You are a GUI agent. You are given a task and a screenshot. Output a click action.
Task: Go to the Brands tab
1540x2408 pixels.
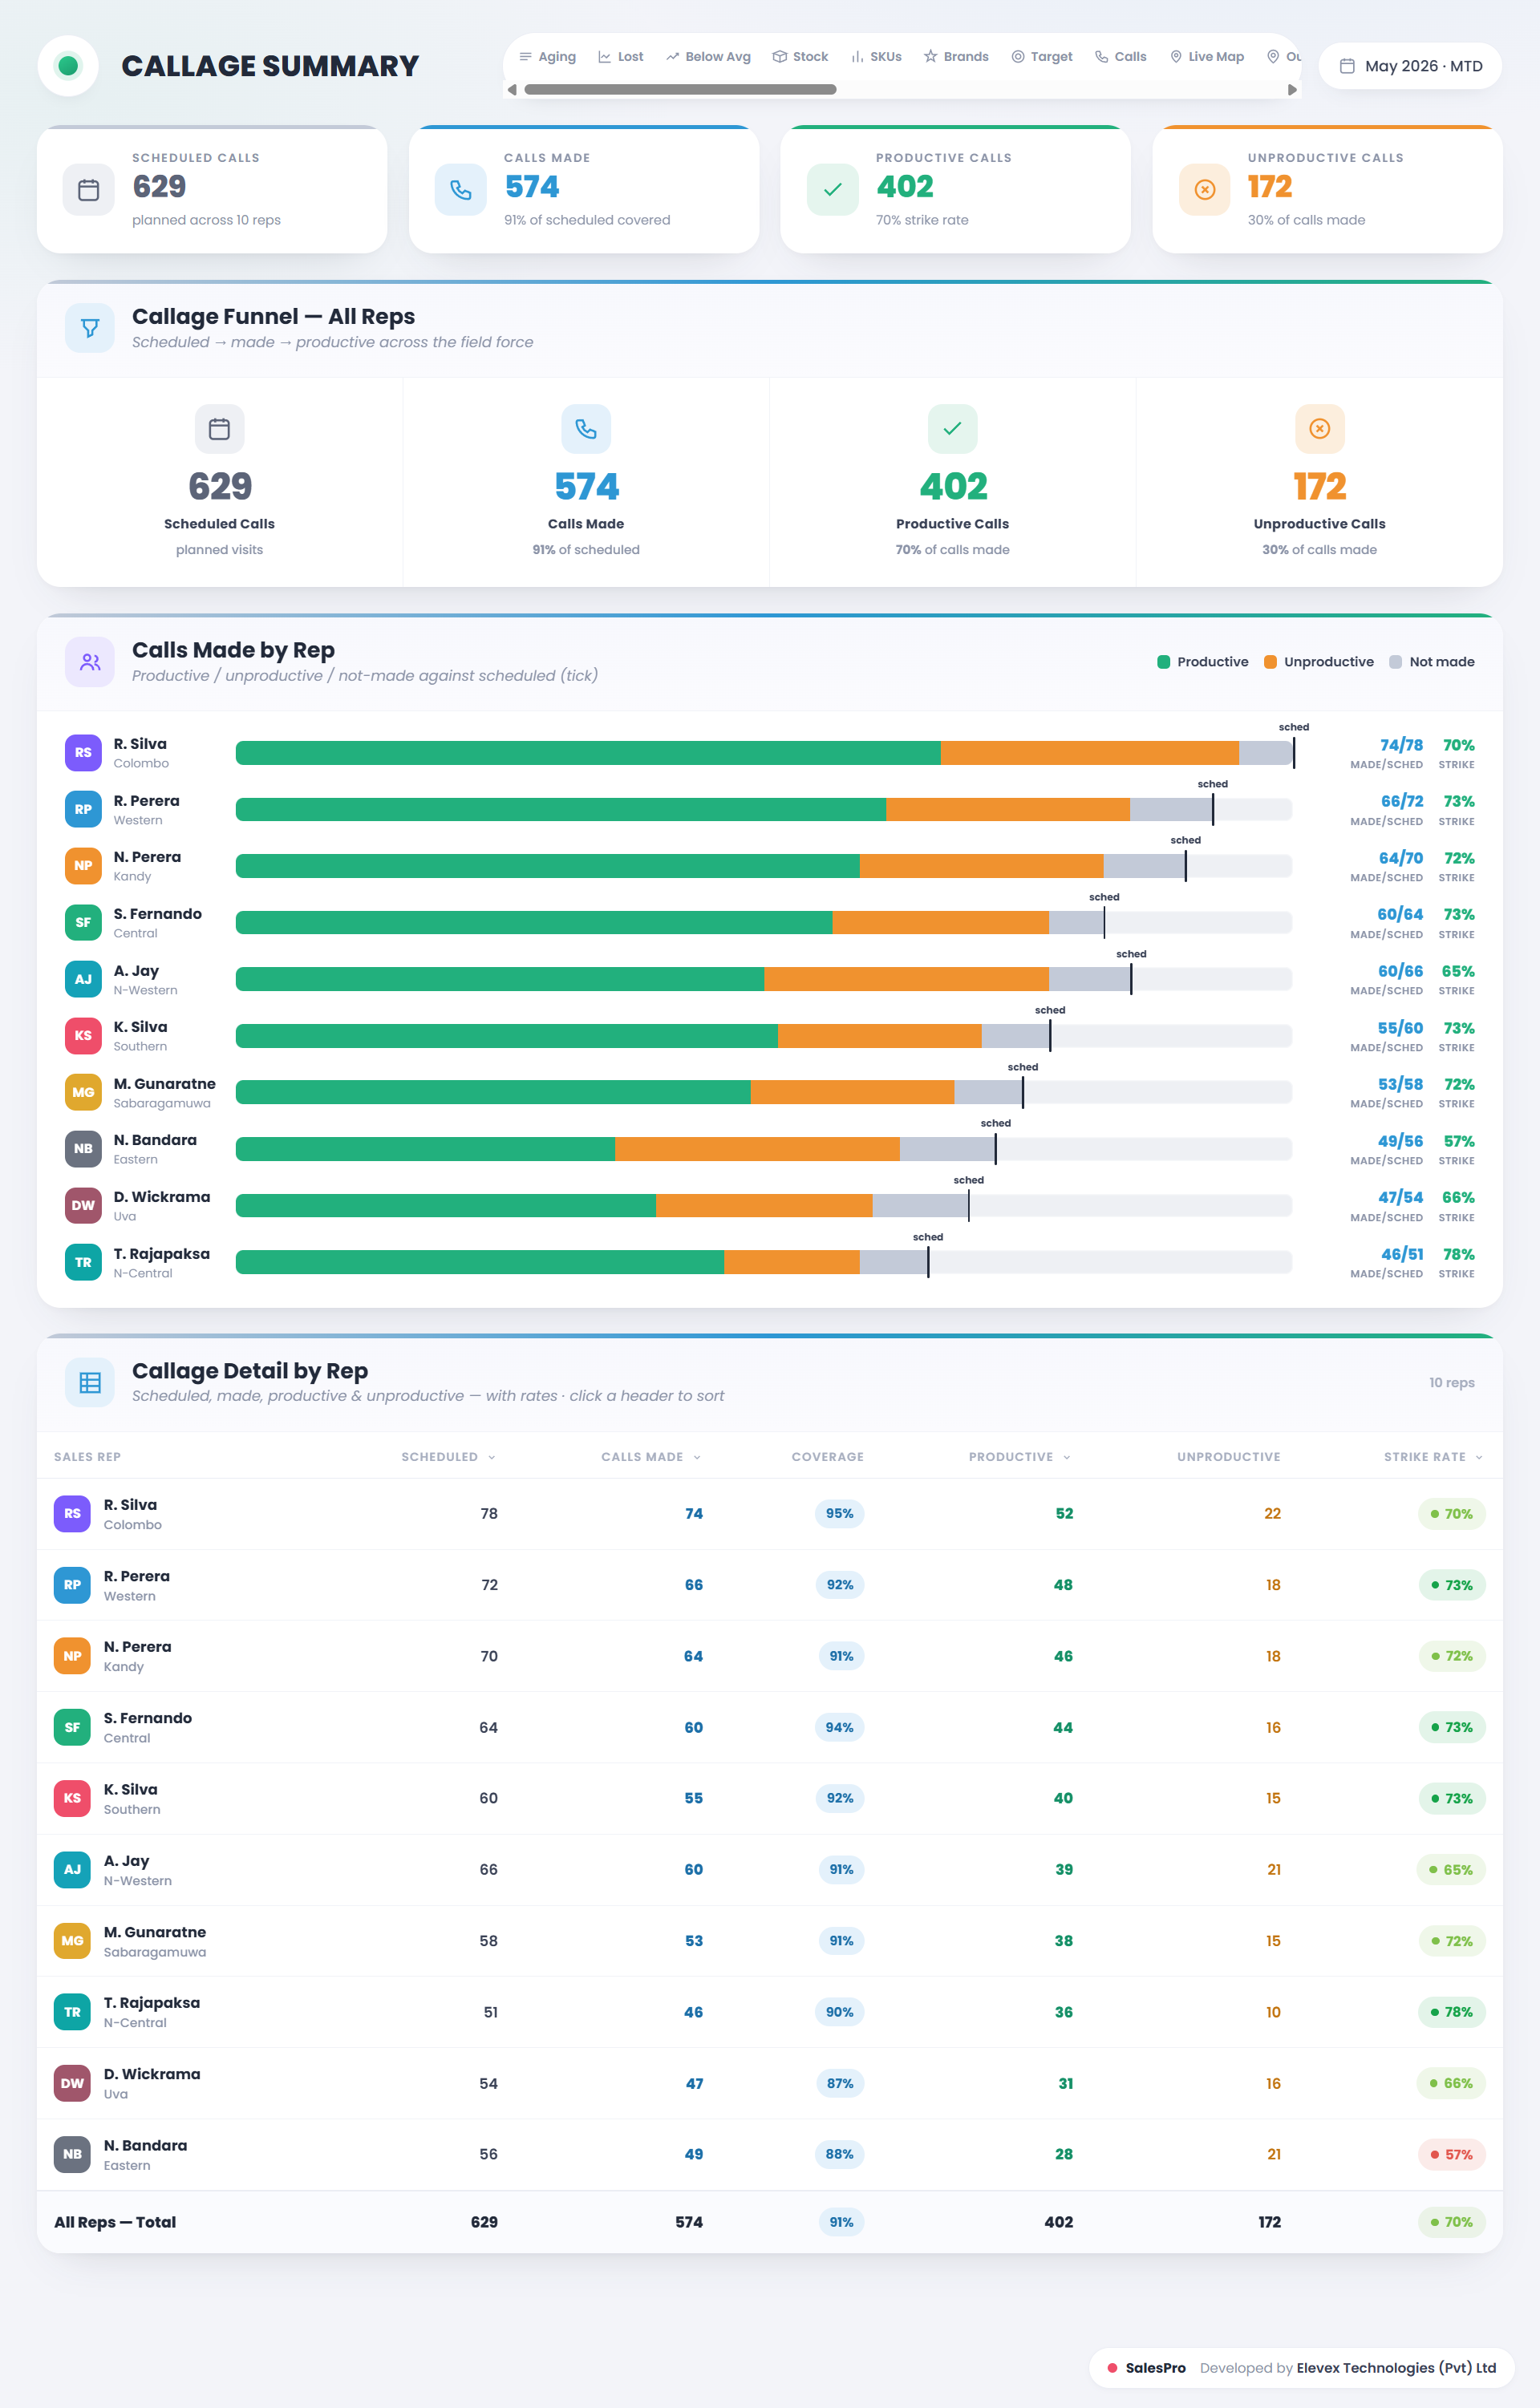(956, 57)
